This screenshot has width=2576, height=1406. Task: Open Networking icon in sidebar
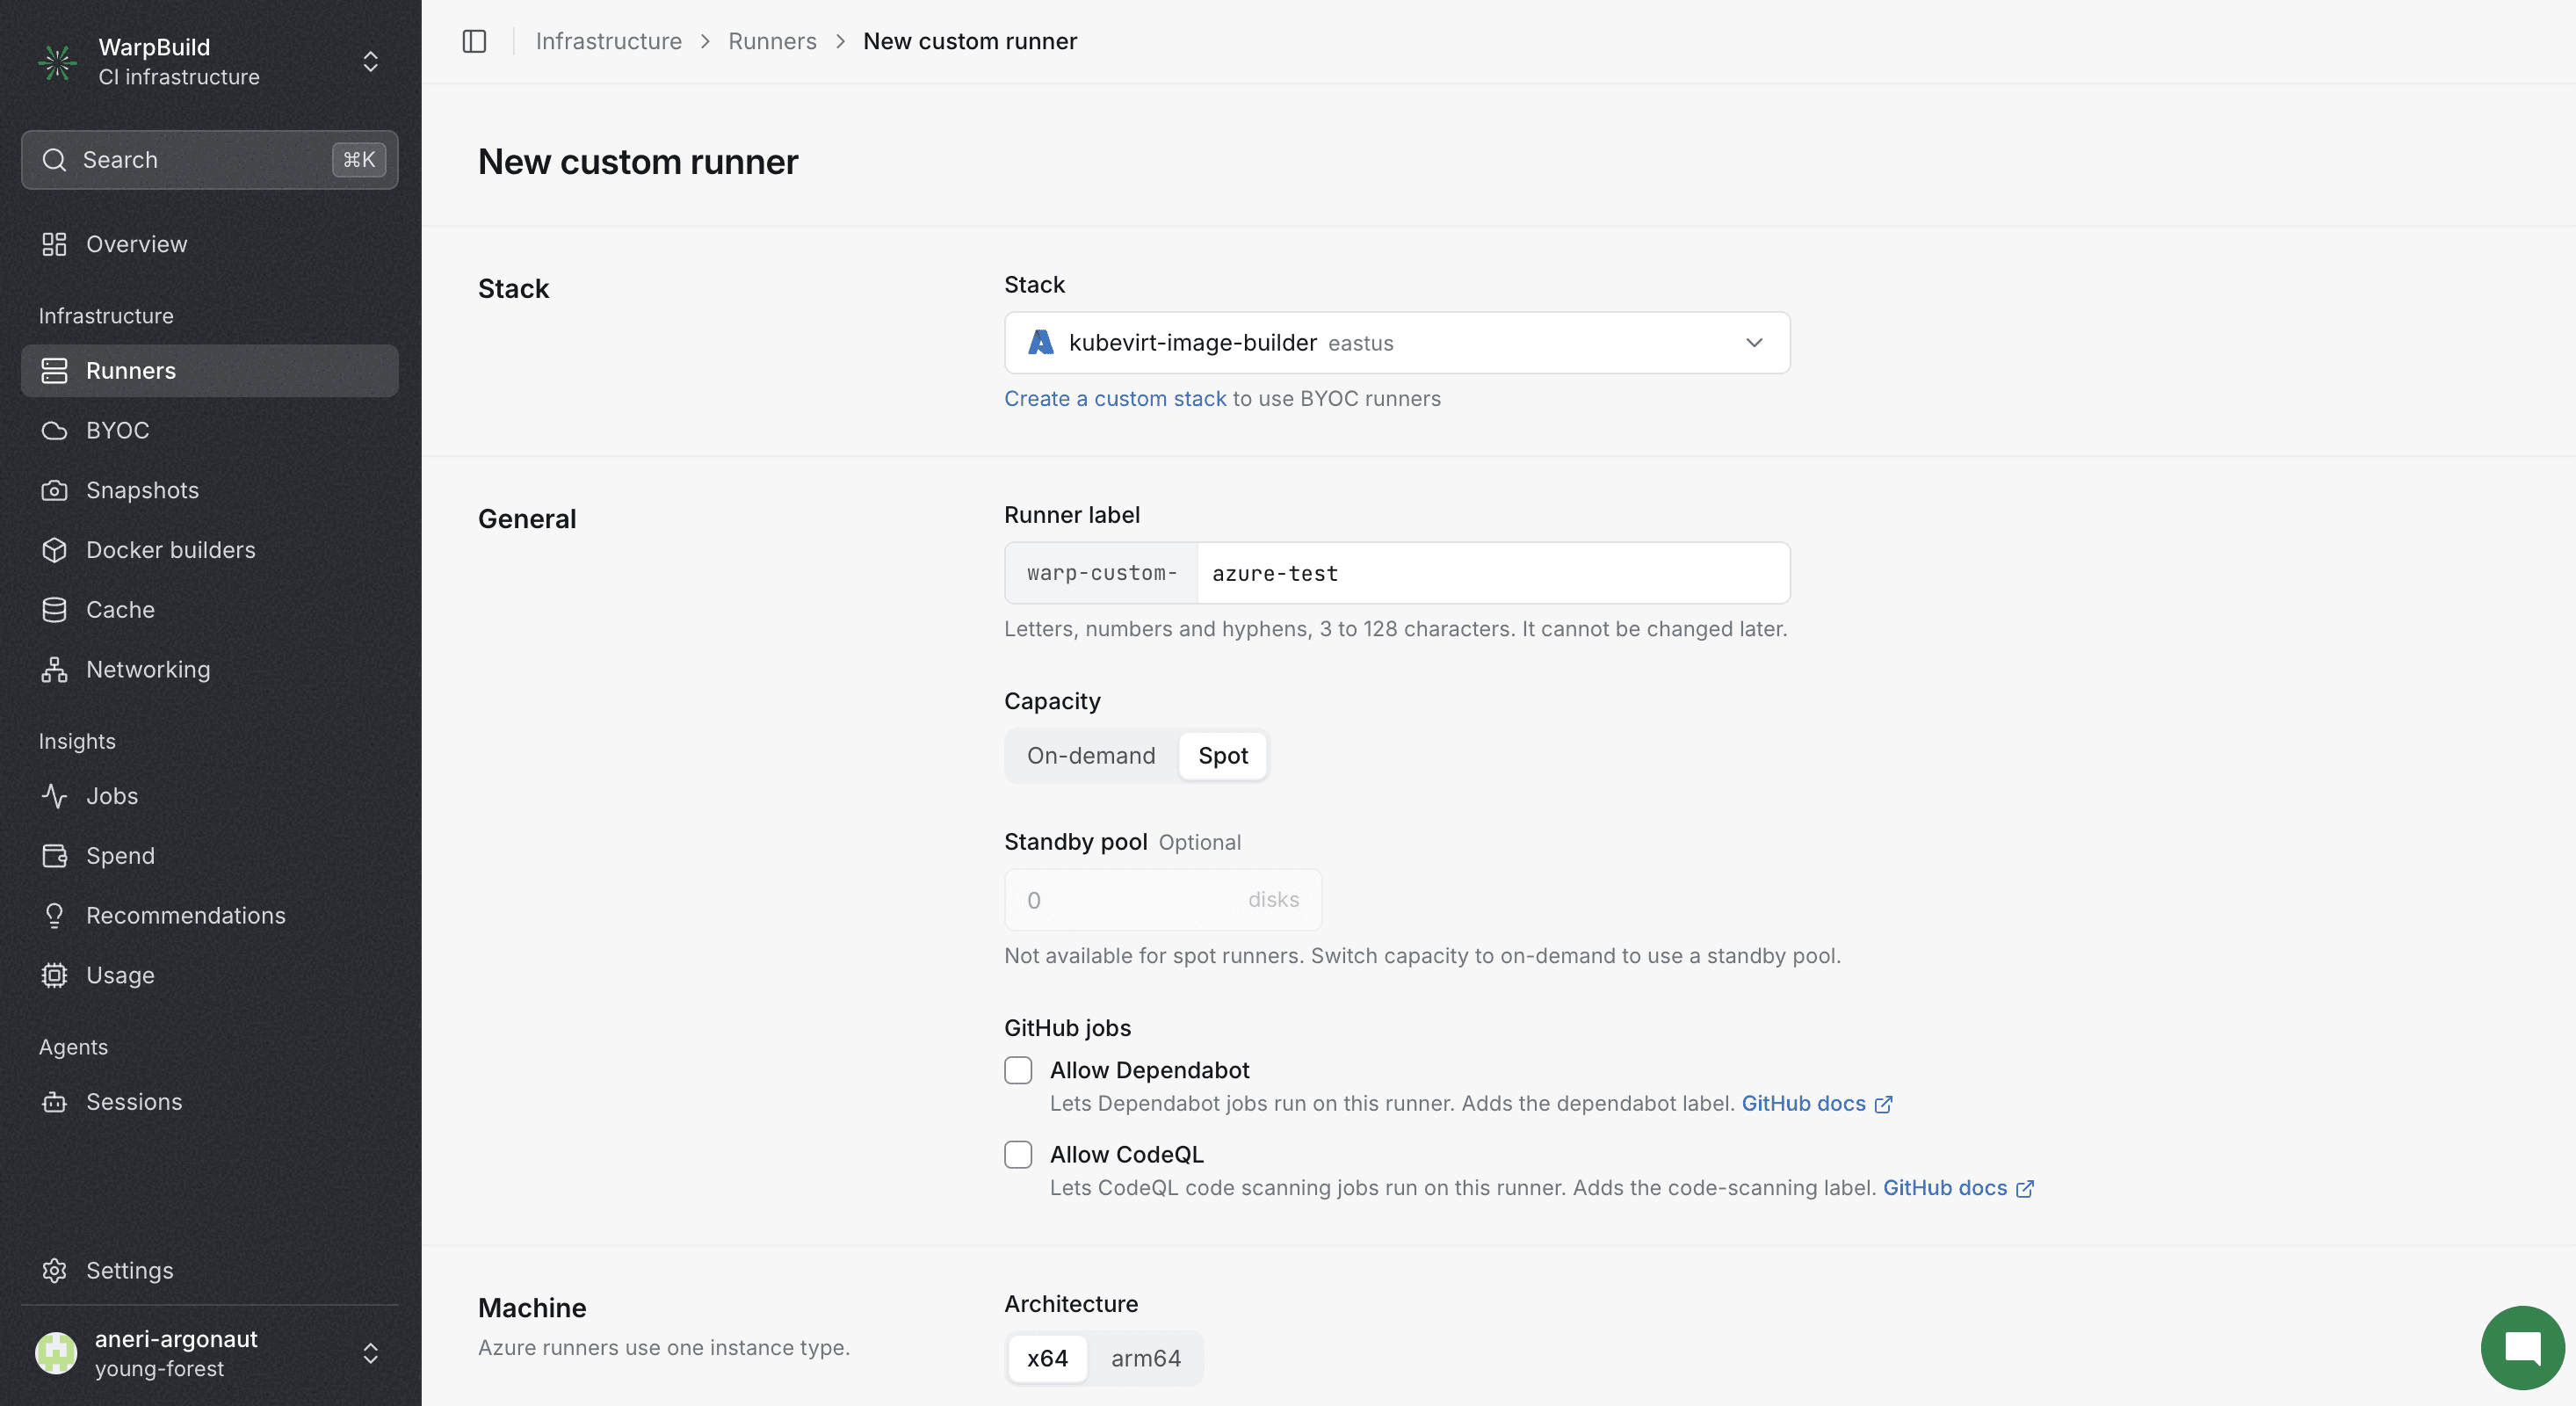point(54,669)
